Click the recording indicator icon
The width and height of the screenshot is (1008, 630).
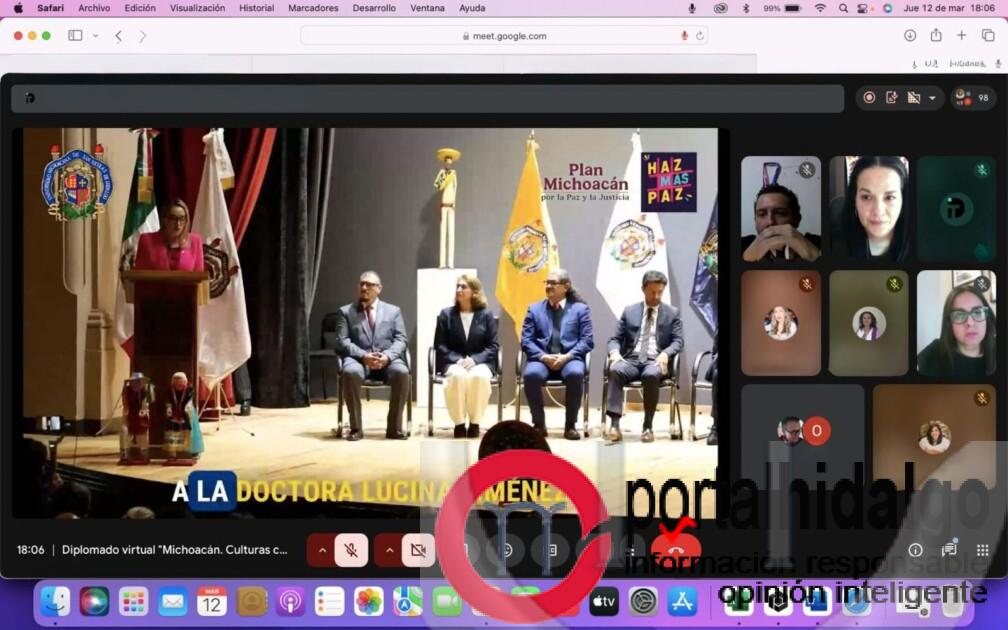tap(869, 97)
